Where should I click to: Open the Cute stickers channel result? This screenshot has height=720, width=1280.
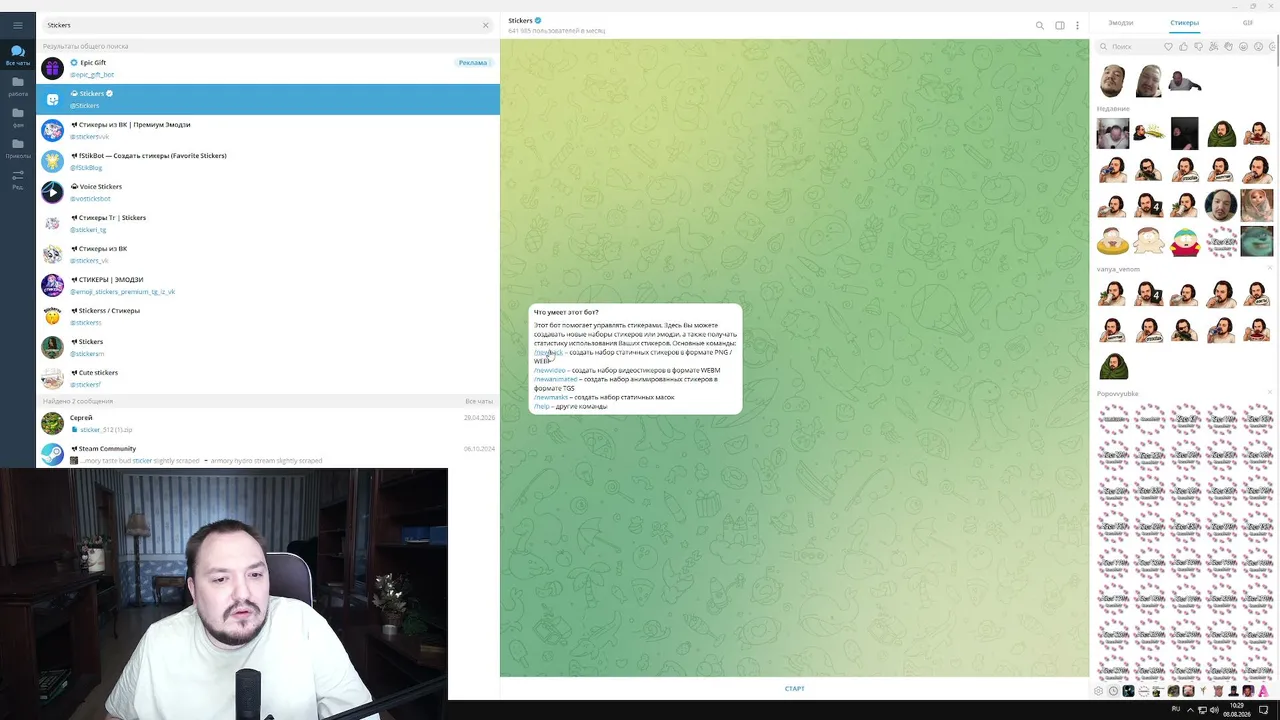tap(268, 378)
